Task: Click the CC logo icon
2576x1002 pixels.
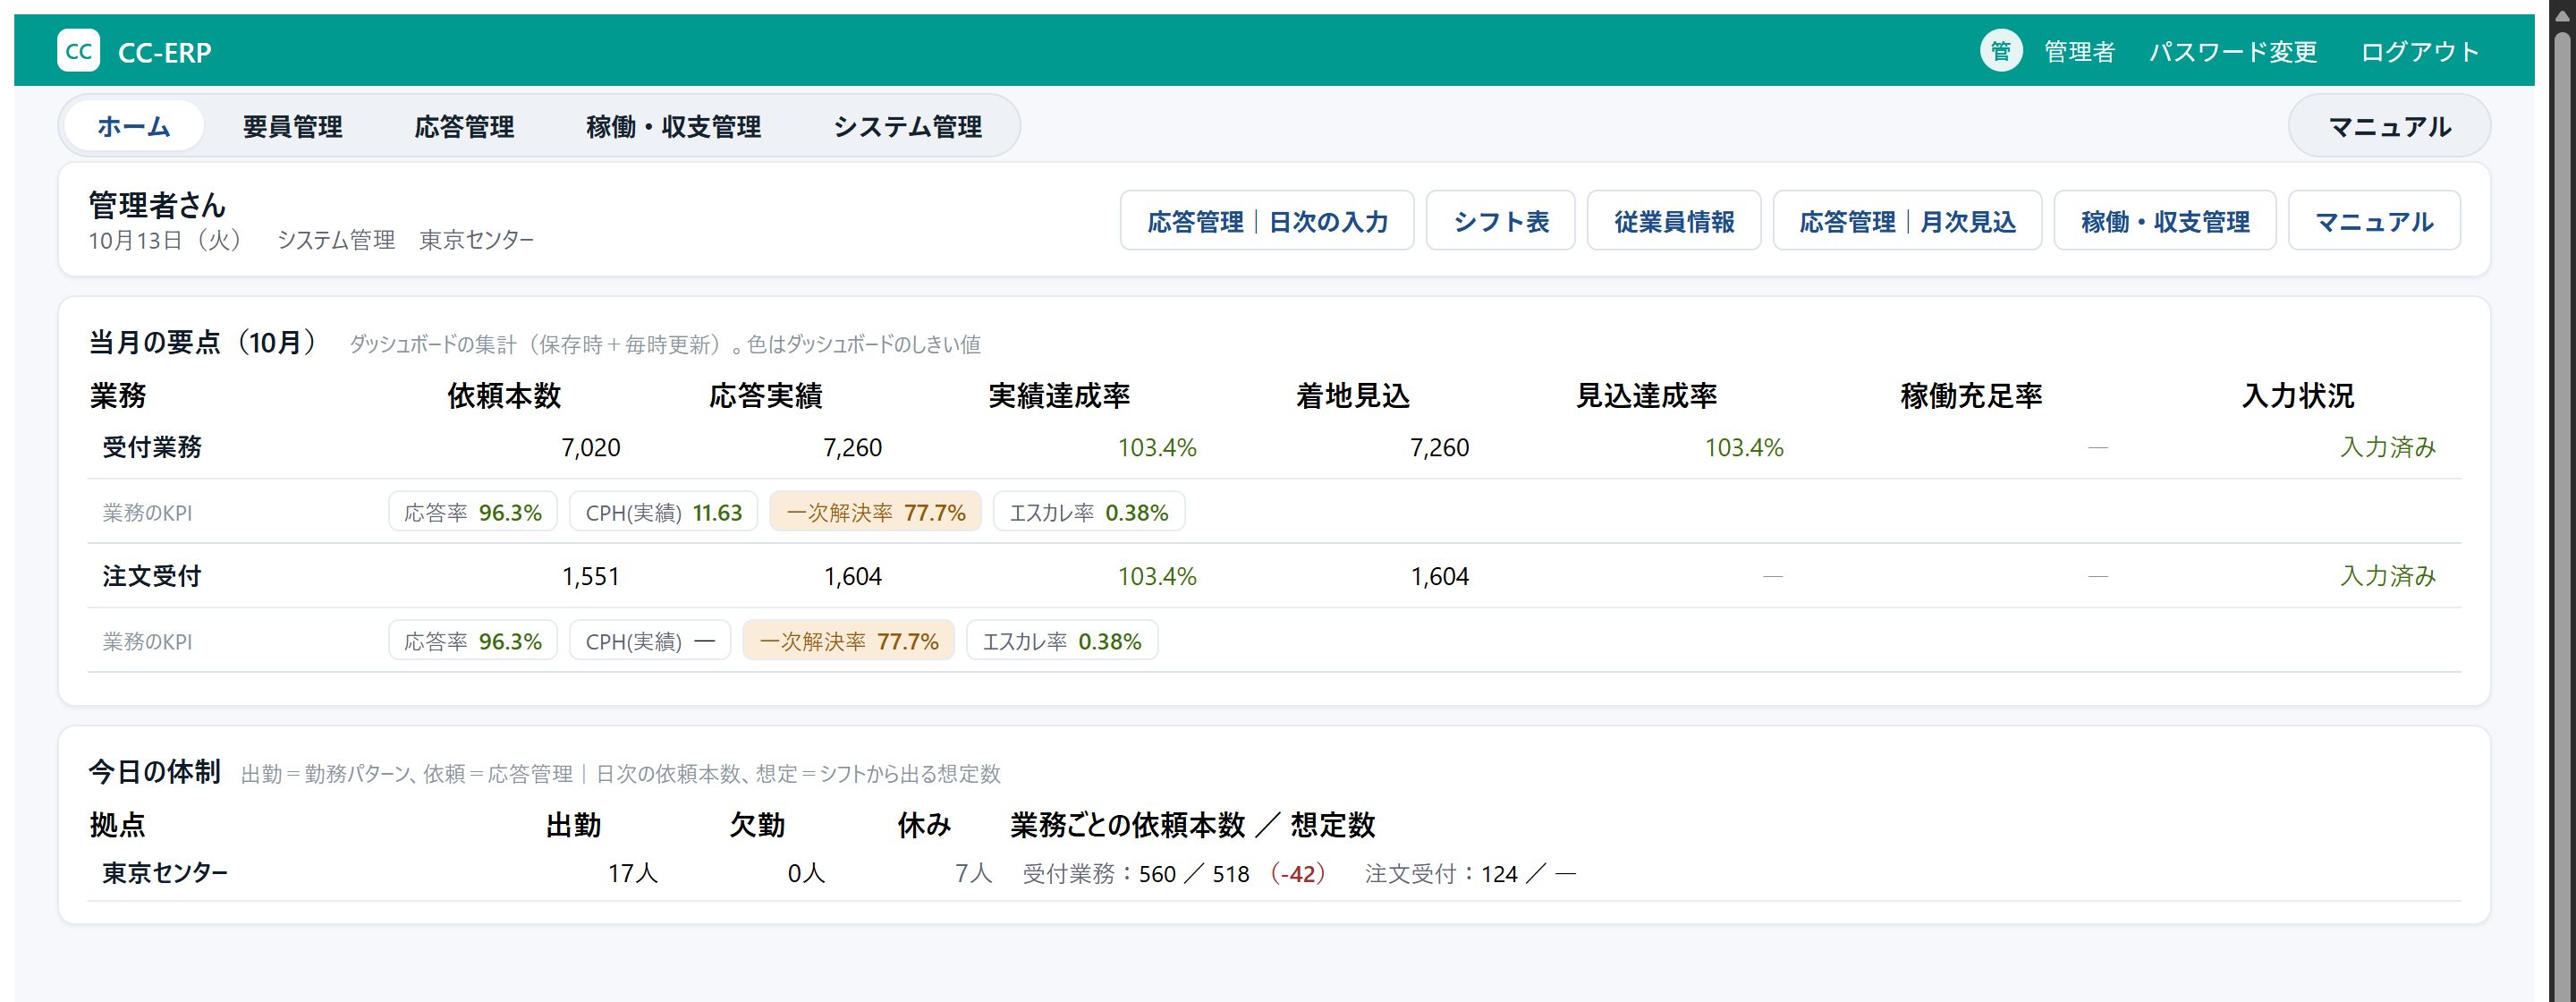Action: point(78,51)
